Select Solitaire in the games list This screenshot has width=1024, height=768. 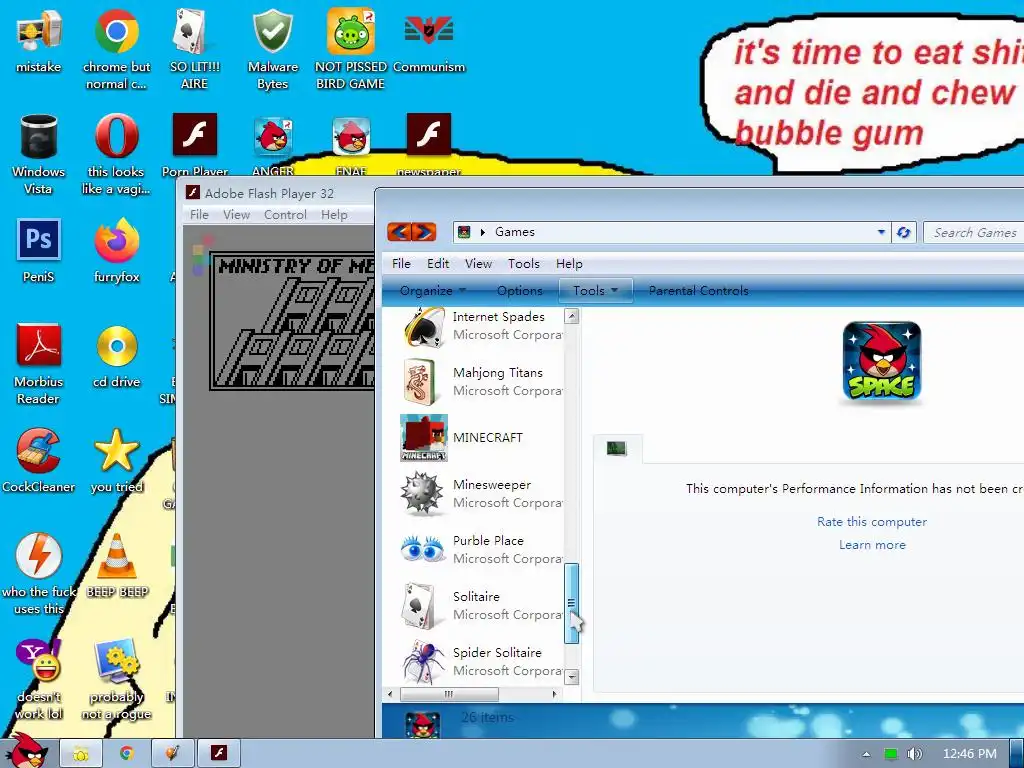click(x=482, y=605)
